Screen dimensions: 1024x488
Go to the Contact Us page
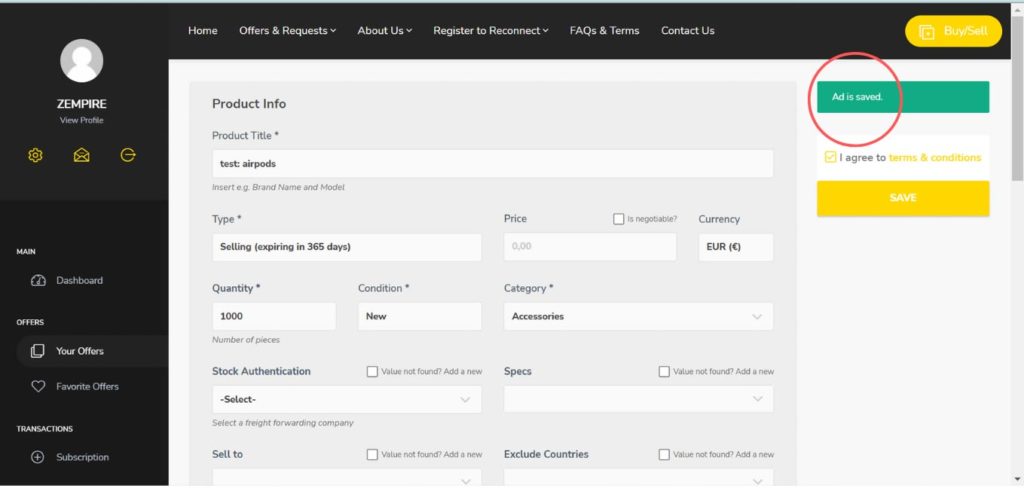(x=687, y=31)
